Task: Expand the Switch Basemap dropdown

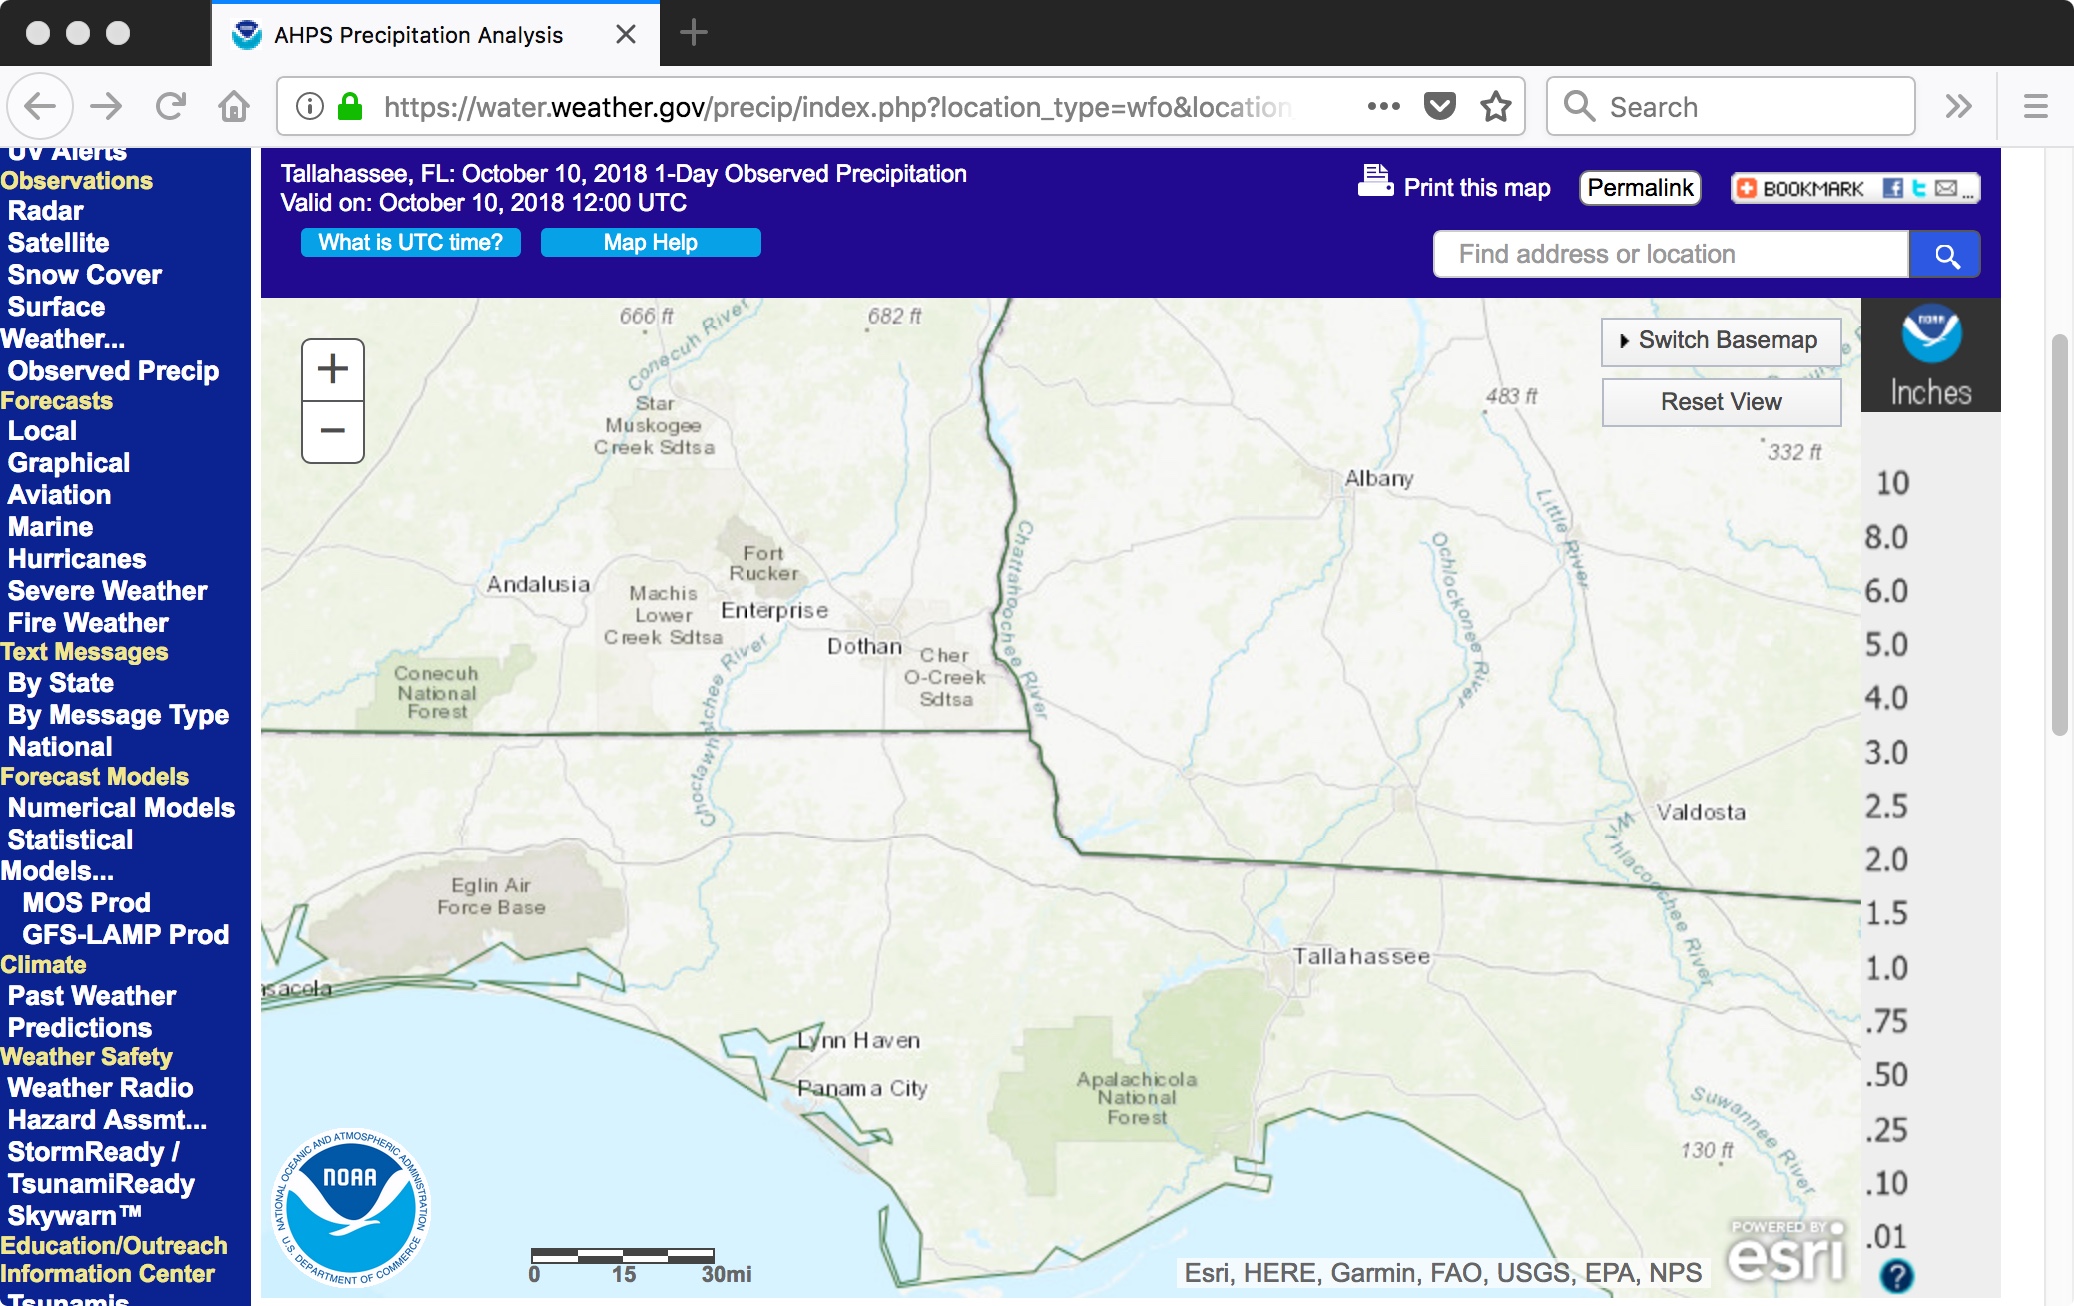Action: [1721, 341]
